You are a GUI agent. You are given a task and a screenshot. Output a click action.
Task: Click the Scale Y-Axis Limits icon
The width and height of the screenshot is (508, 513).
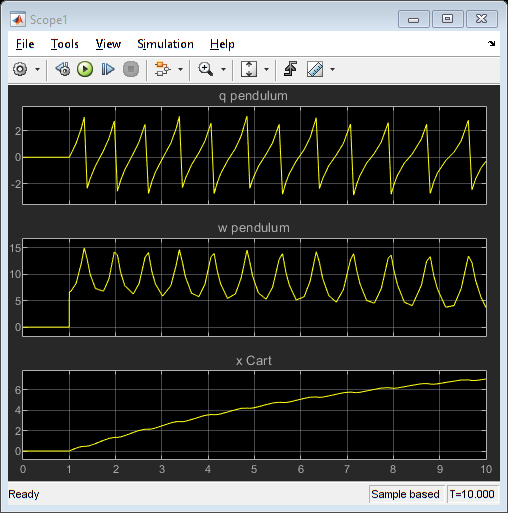click(249, 69)
